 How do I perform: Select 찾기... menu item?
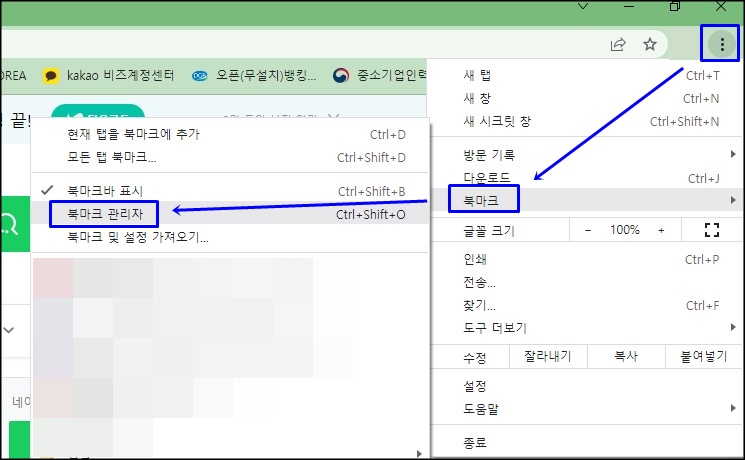point(587,306)
